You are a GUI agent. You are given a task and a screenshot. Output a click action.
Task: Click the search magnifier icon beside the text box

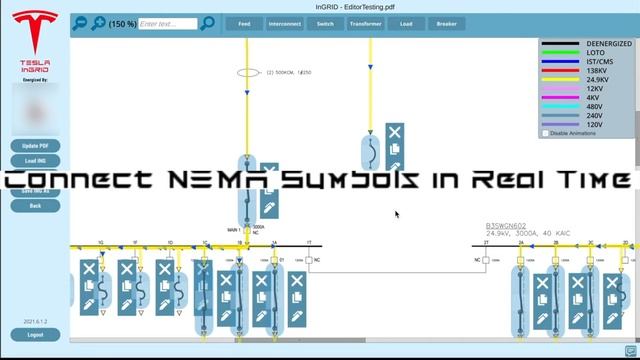[x=207, y=23]
